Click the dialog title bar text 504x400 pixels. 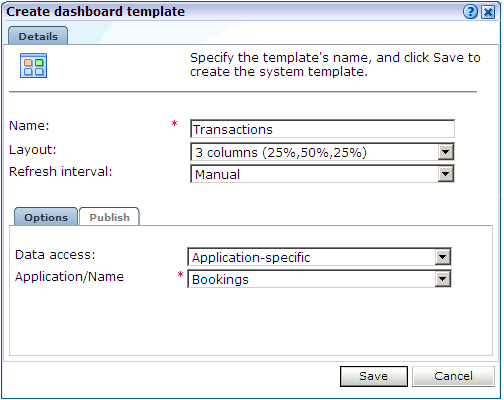[x=96, y=12]
